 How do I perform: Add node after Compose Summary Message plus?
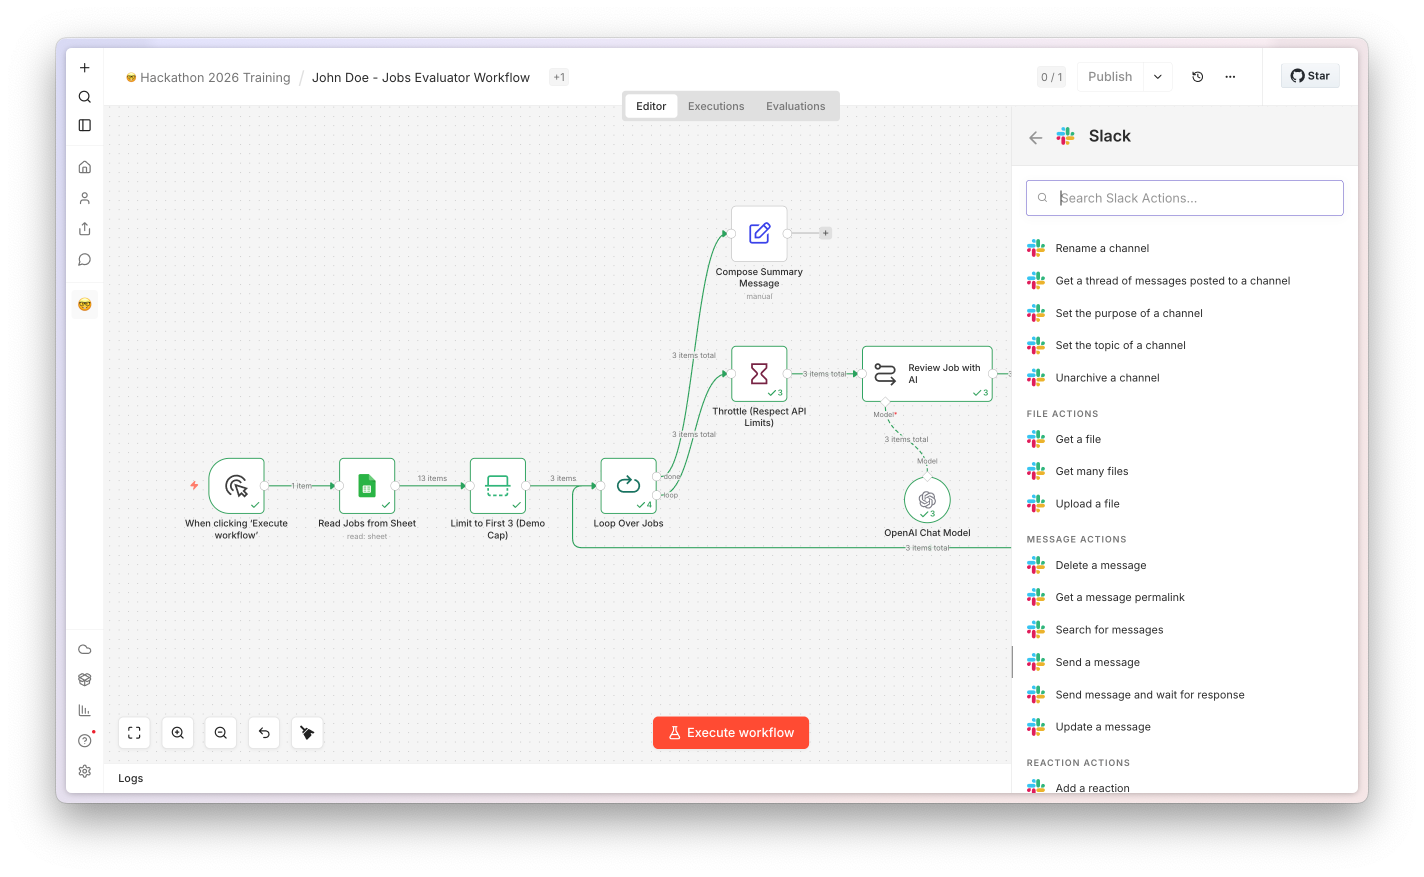[x=825, y=233]
